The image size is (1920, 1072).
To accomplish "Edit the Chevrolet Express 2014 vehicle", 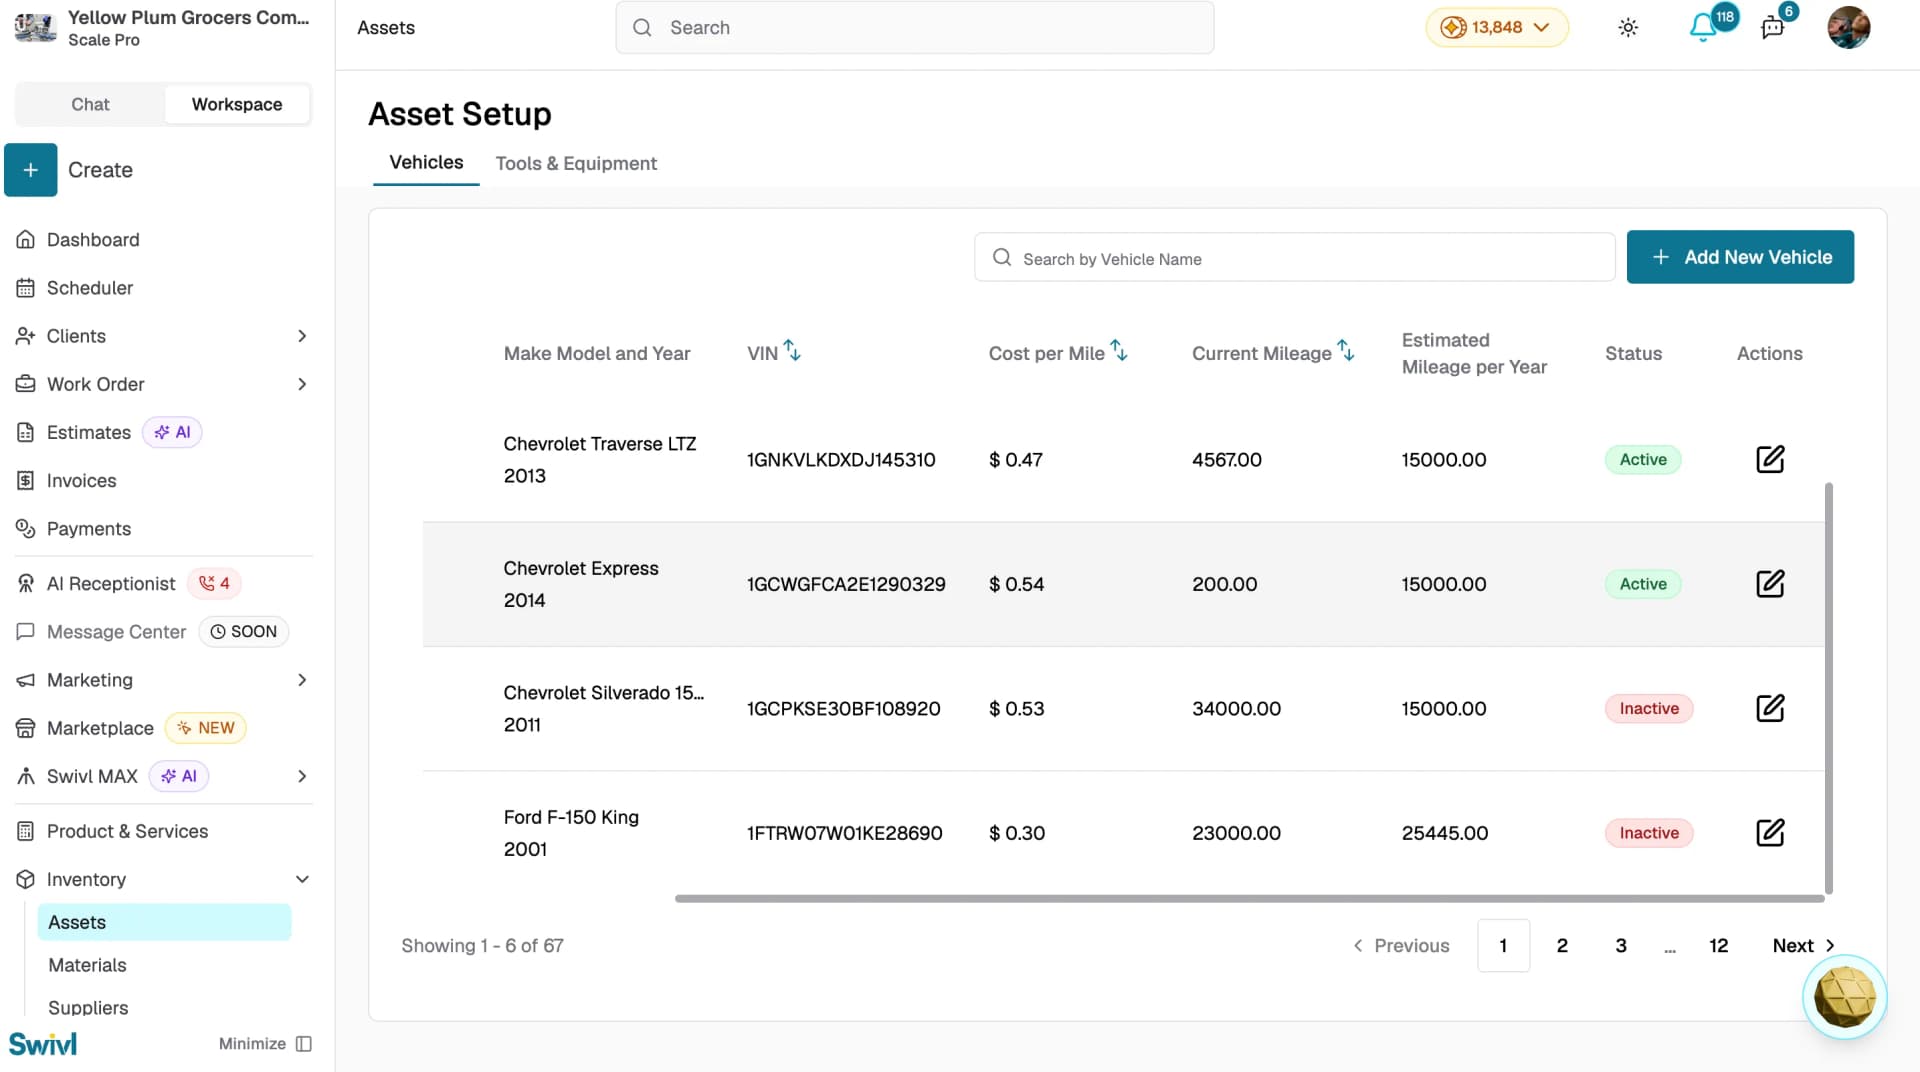I will click(x=1770, y=583).
